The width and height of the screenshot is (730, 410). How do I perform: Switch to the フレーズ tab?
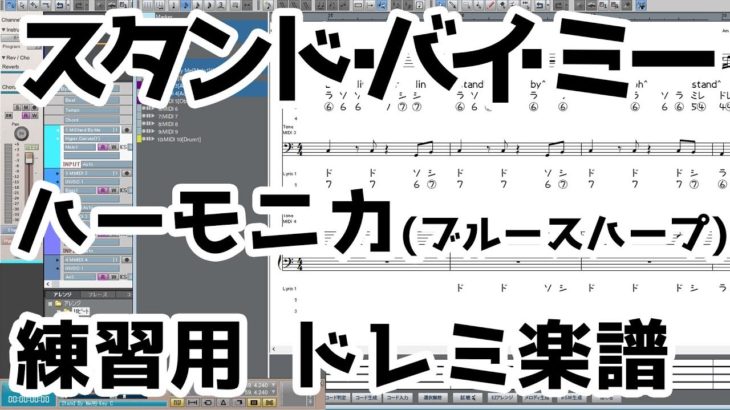98,295
